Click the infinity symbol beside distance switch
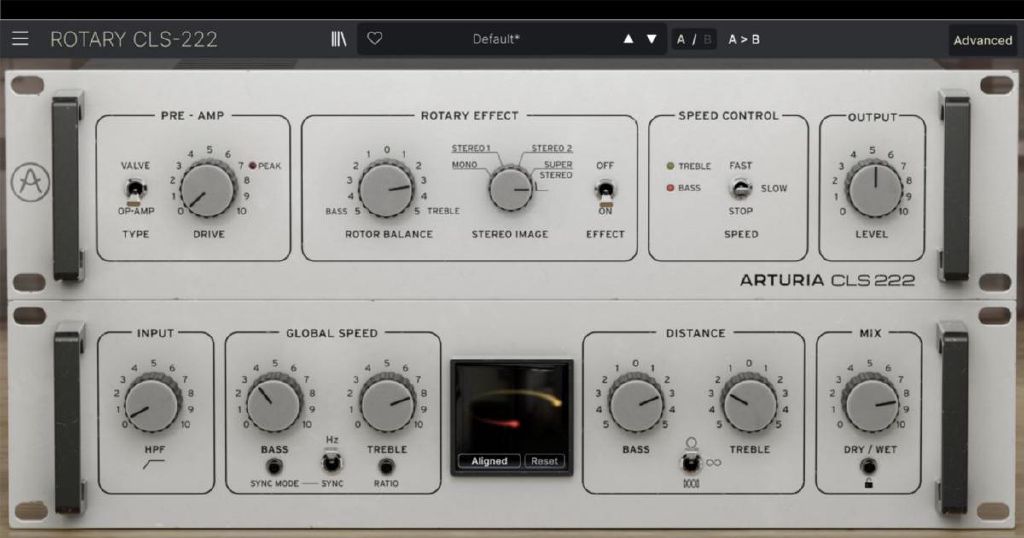Viewport: 1024px width, 538px height. tap(713, 463)
